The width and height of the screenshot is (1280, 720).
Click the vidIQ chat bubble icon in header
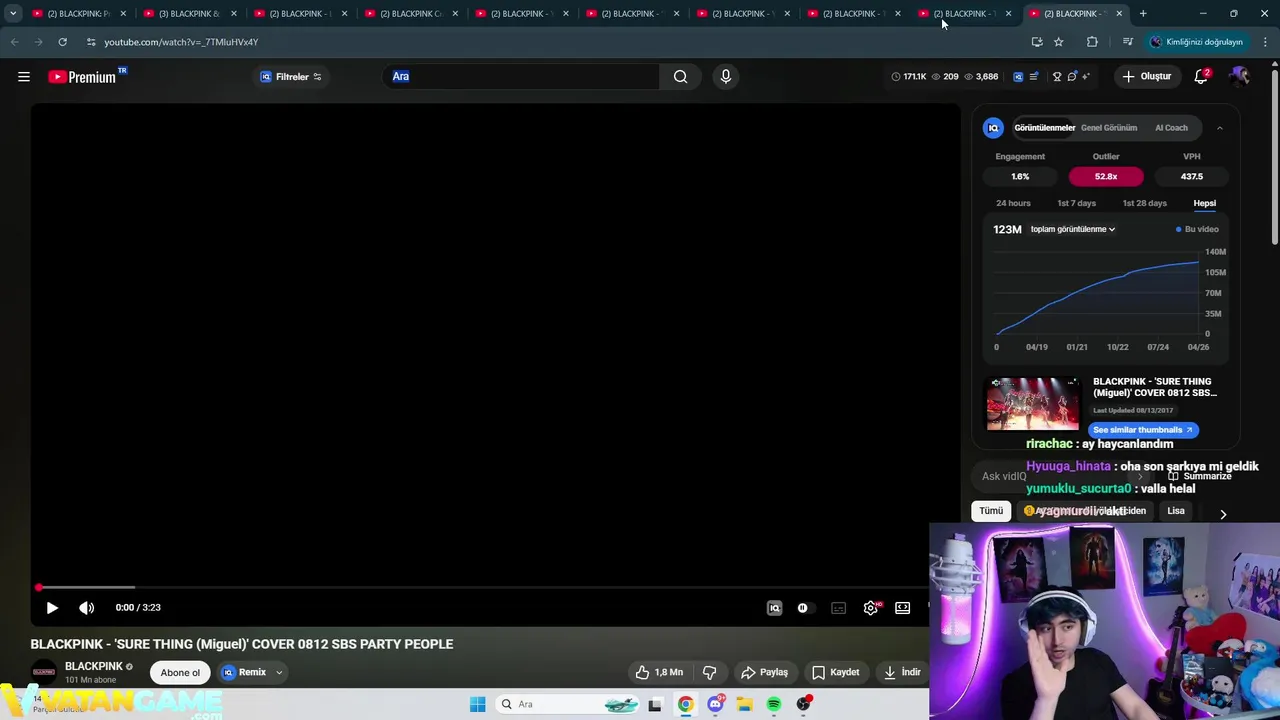1072,77
